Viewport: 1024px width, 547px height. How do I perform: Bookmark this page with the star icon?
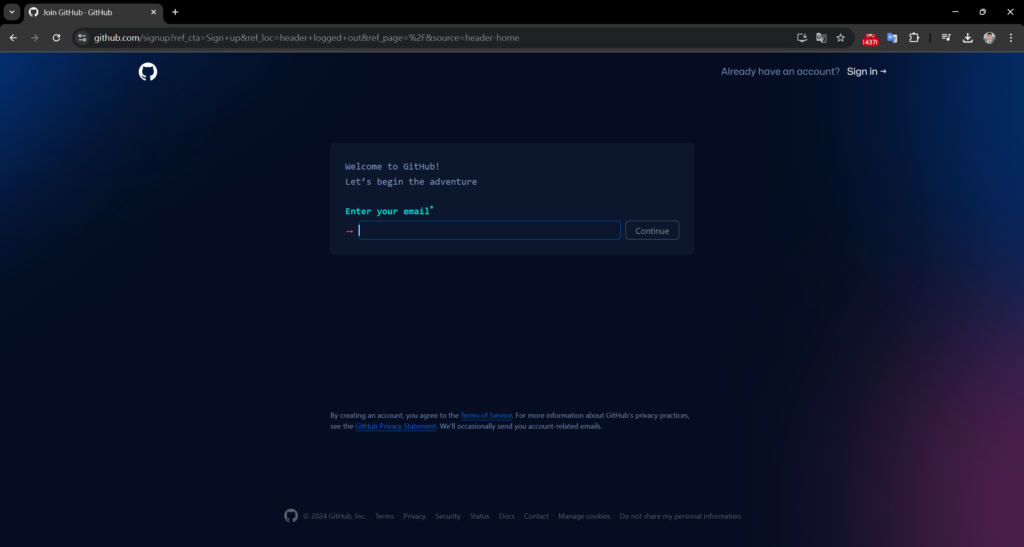(x=840, y=38)
